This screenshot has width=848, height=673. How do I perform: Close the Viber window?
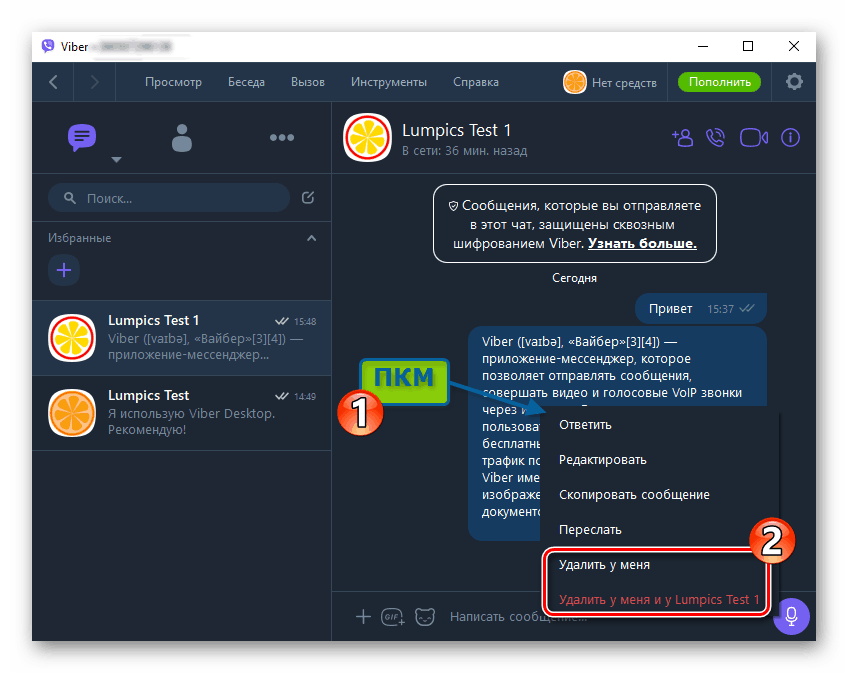[x=794, y=47]
